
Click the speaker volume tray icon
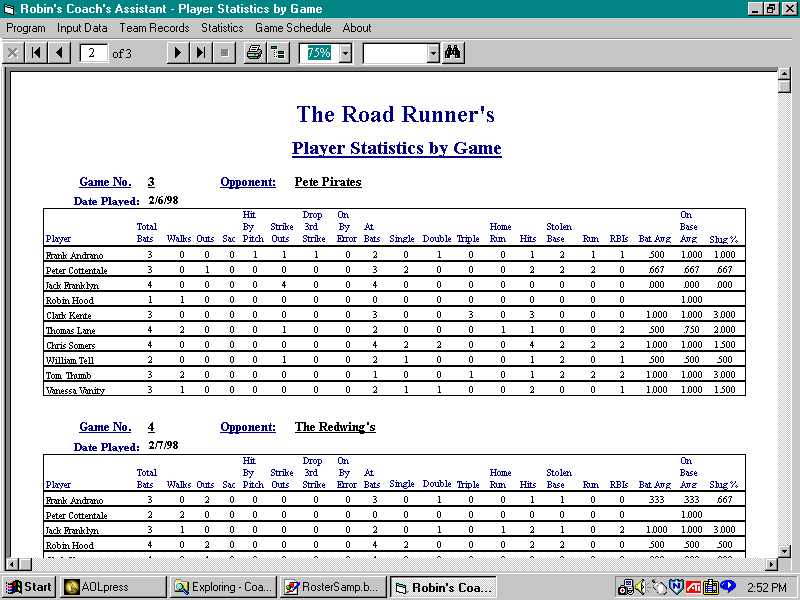[x=641, y=587]
